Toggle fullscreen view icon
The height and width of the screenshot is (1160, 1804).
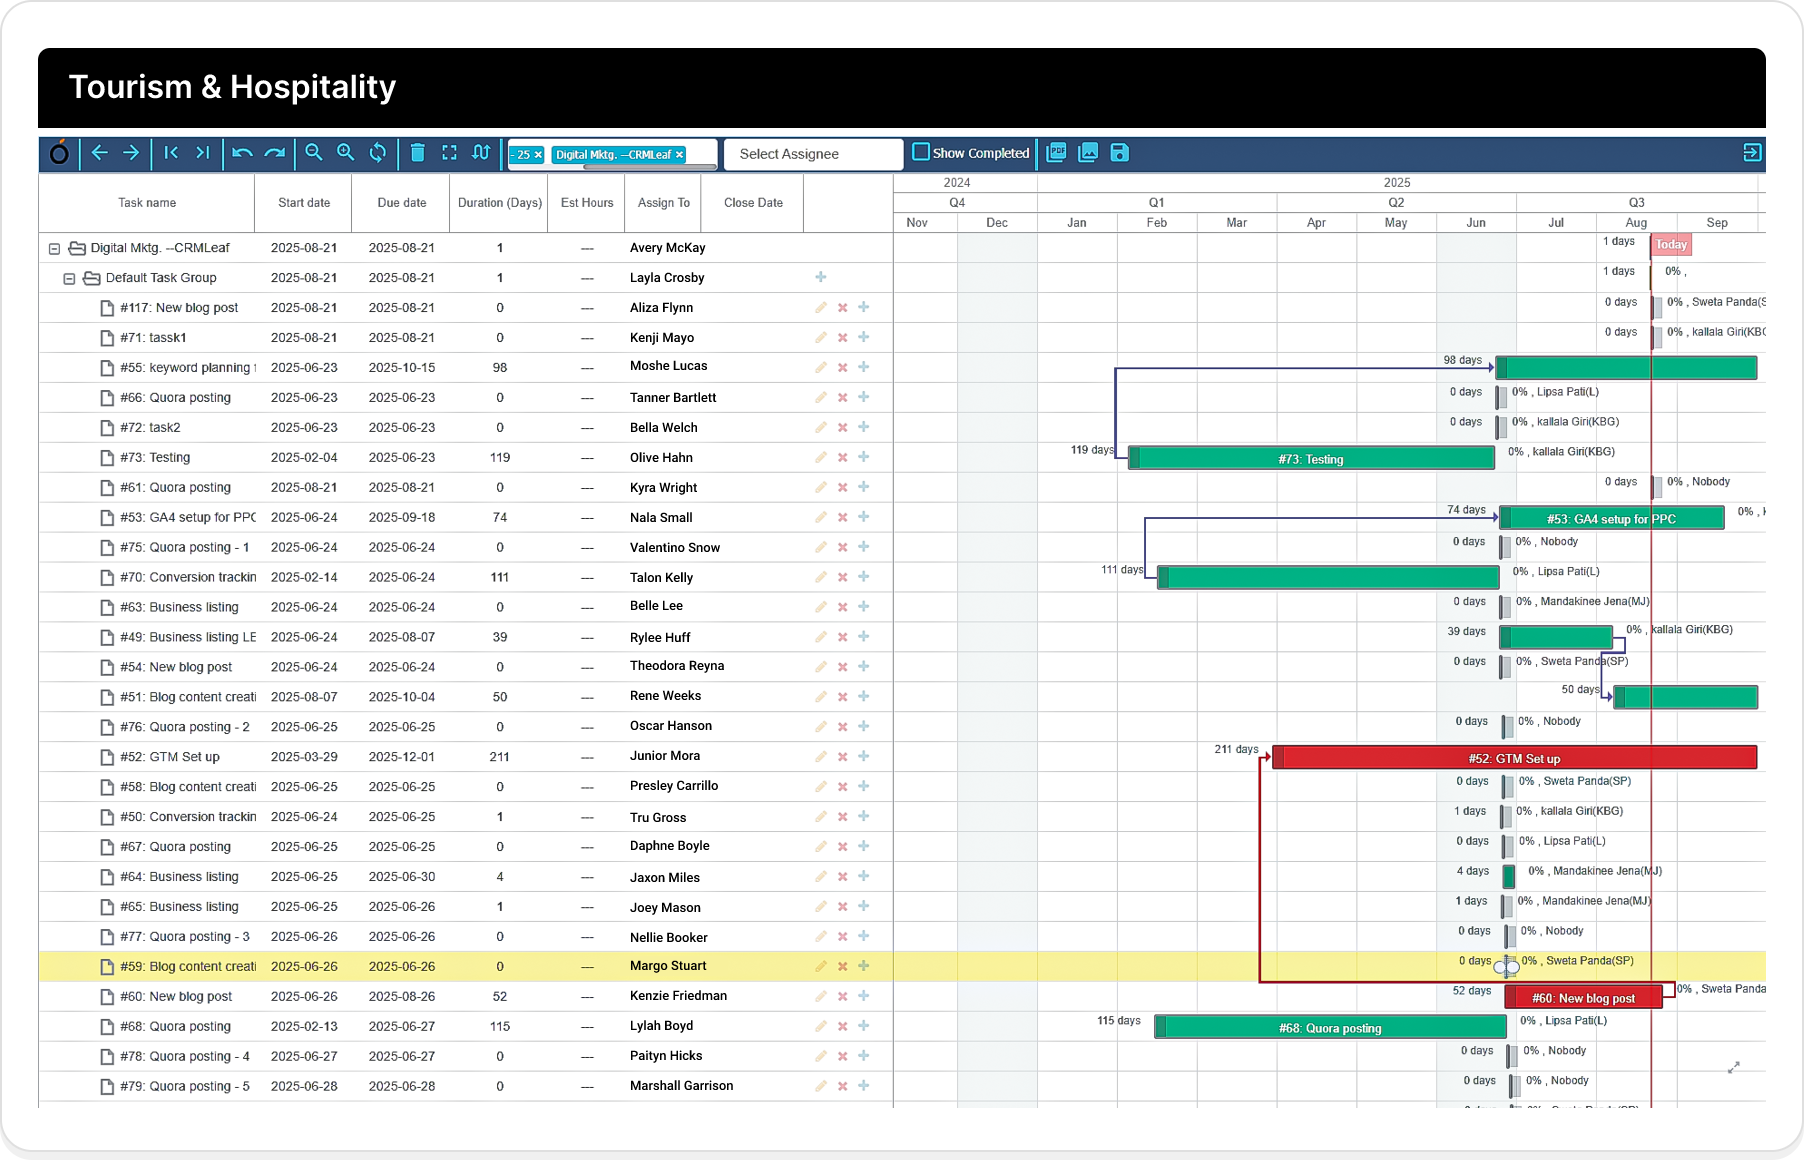(450, 153)
